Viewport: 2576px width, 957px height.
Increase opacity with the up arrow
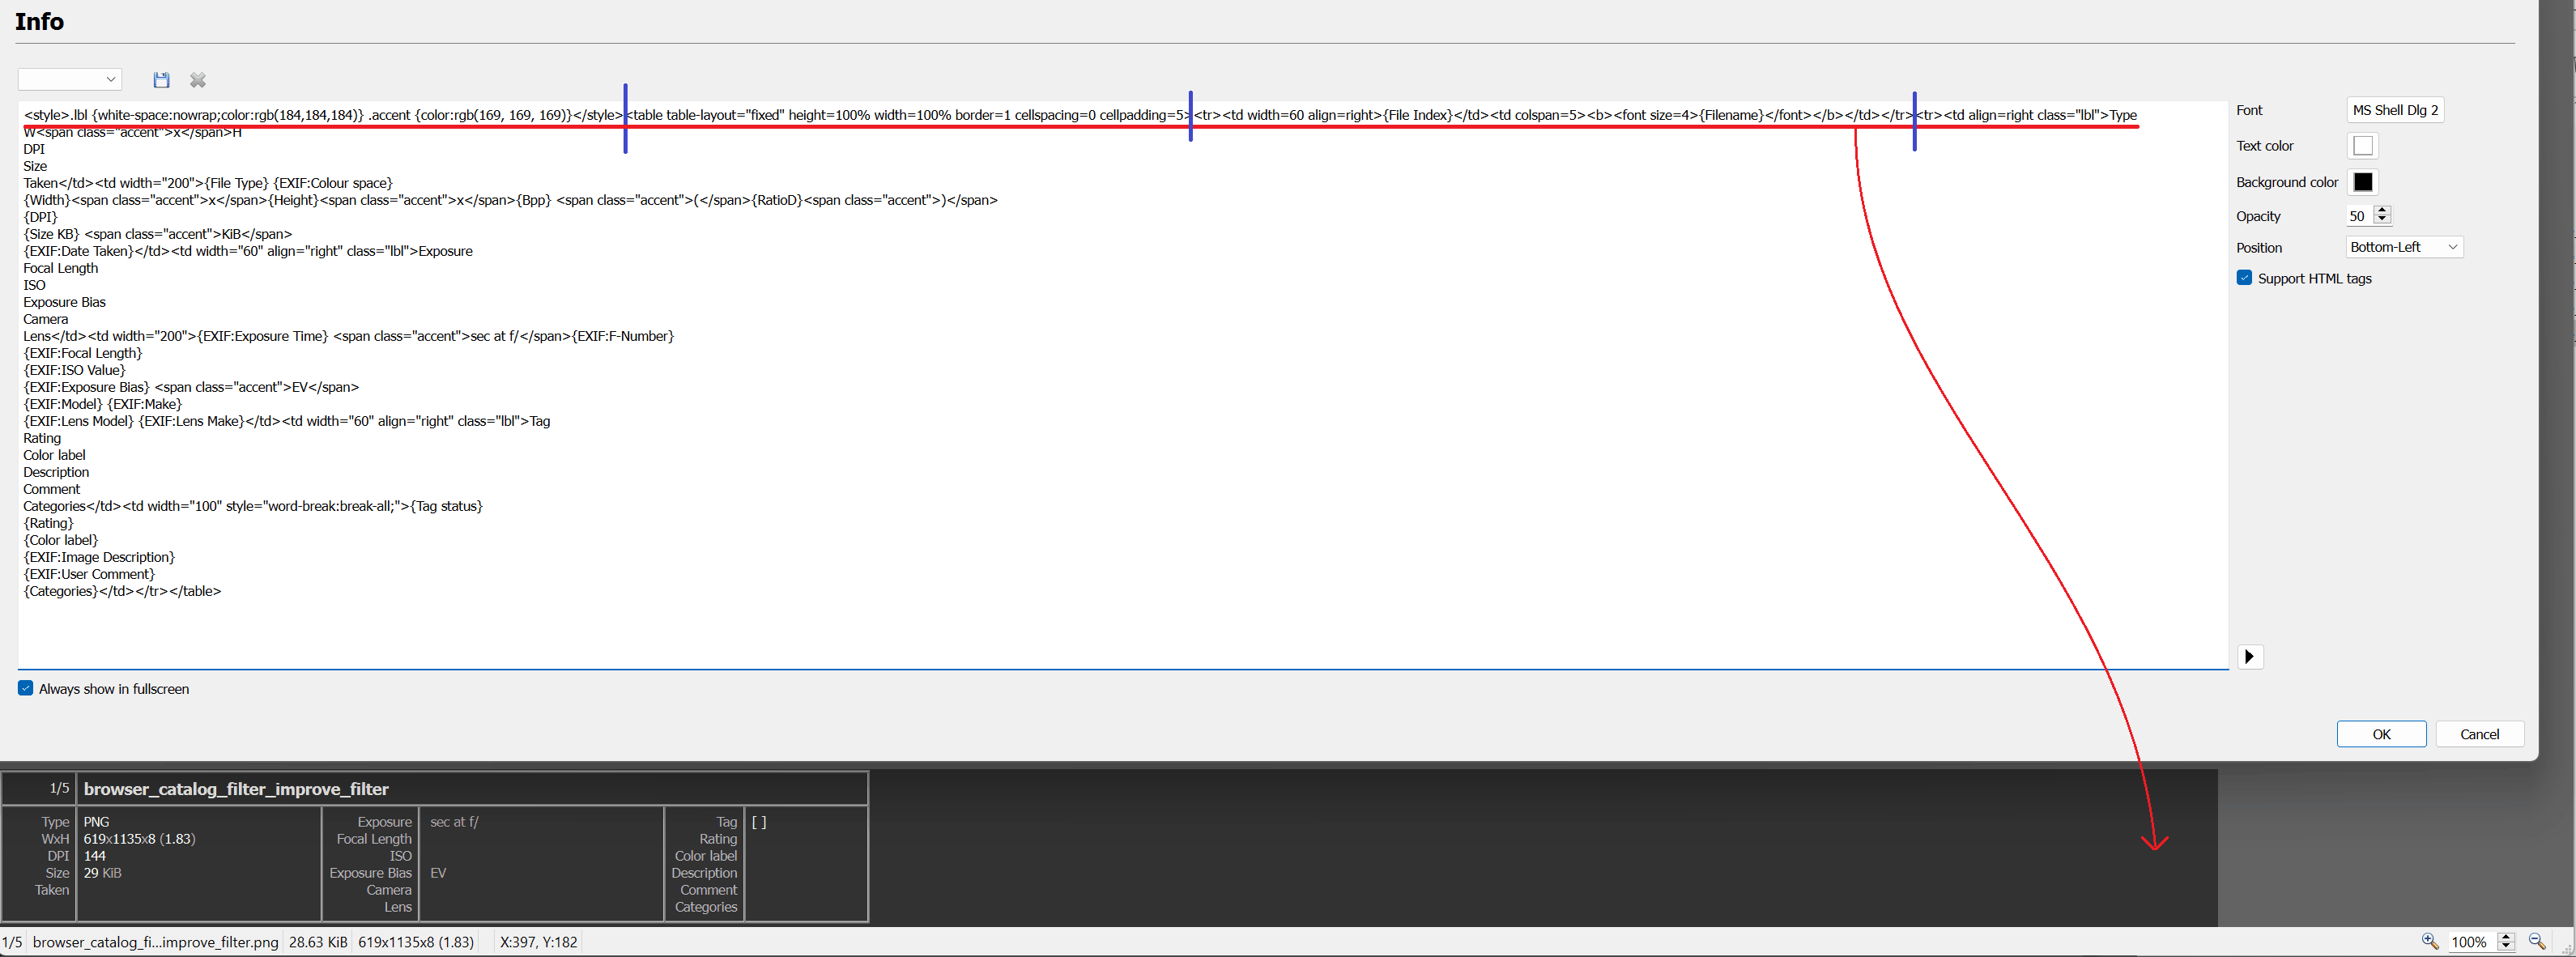point(2382,210)
